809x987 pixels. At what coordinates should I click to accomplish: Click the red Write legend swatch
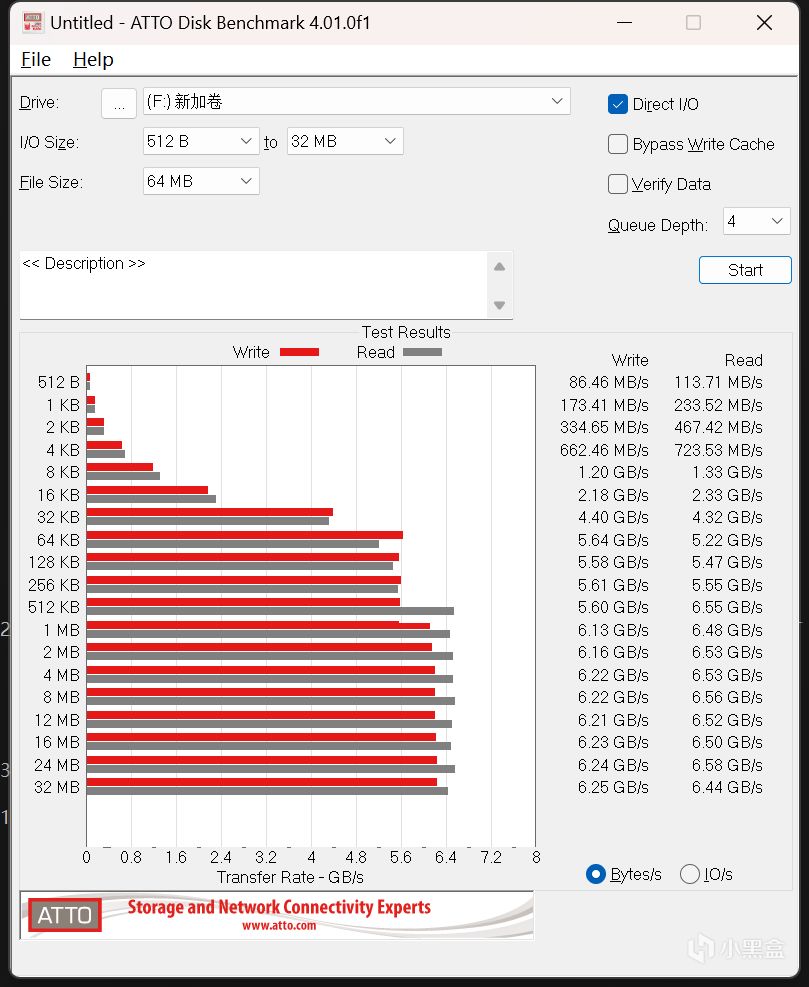tap(299, 352)
